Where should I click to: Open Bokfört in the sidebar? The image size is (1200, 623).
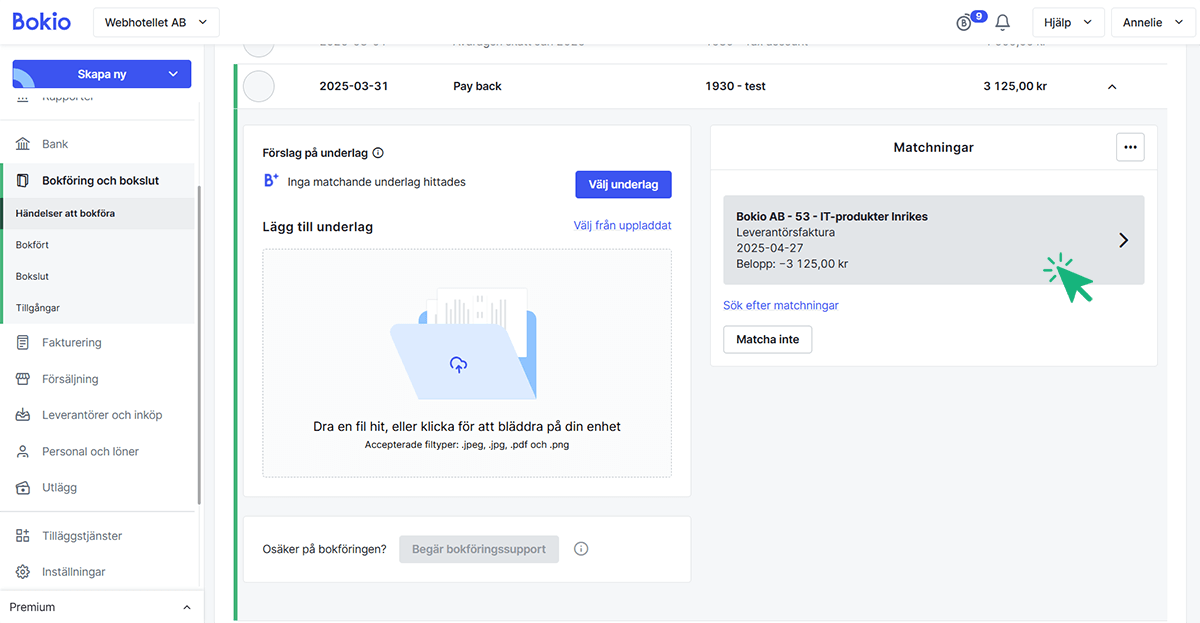tap(32, 245)
